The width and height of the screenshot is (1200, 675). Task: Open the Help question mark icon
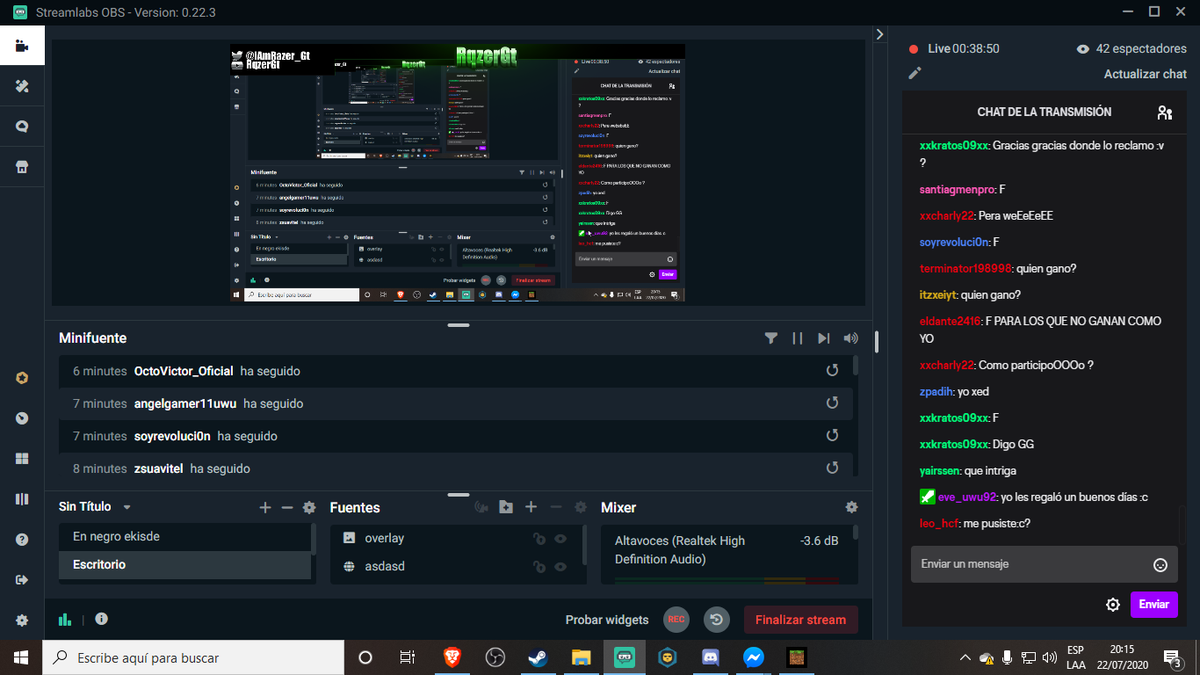coord(22,539)
